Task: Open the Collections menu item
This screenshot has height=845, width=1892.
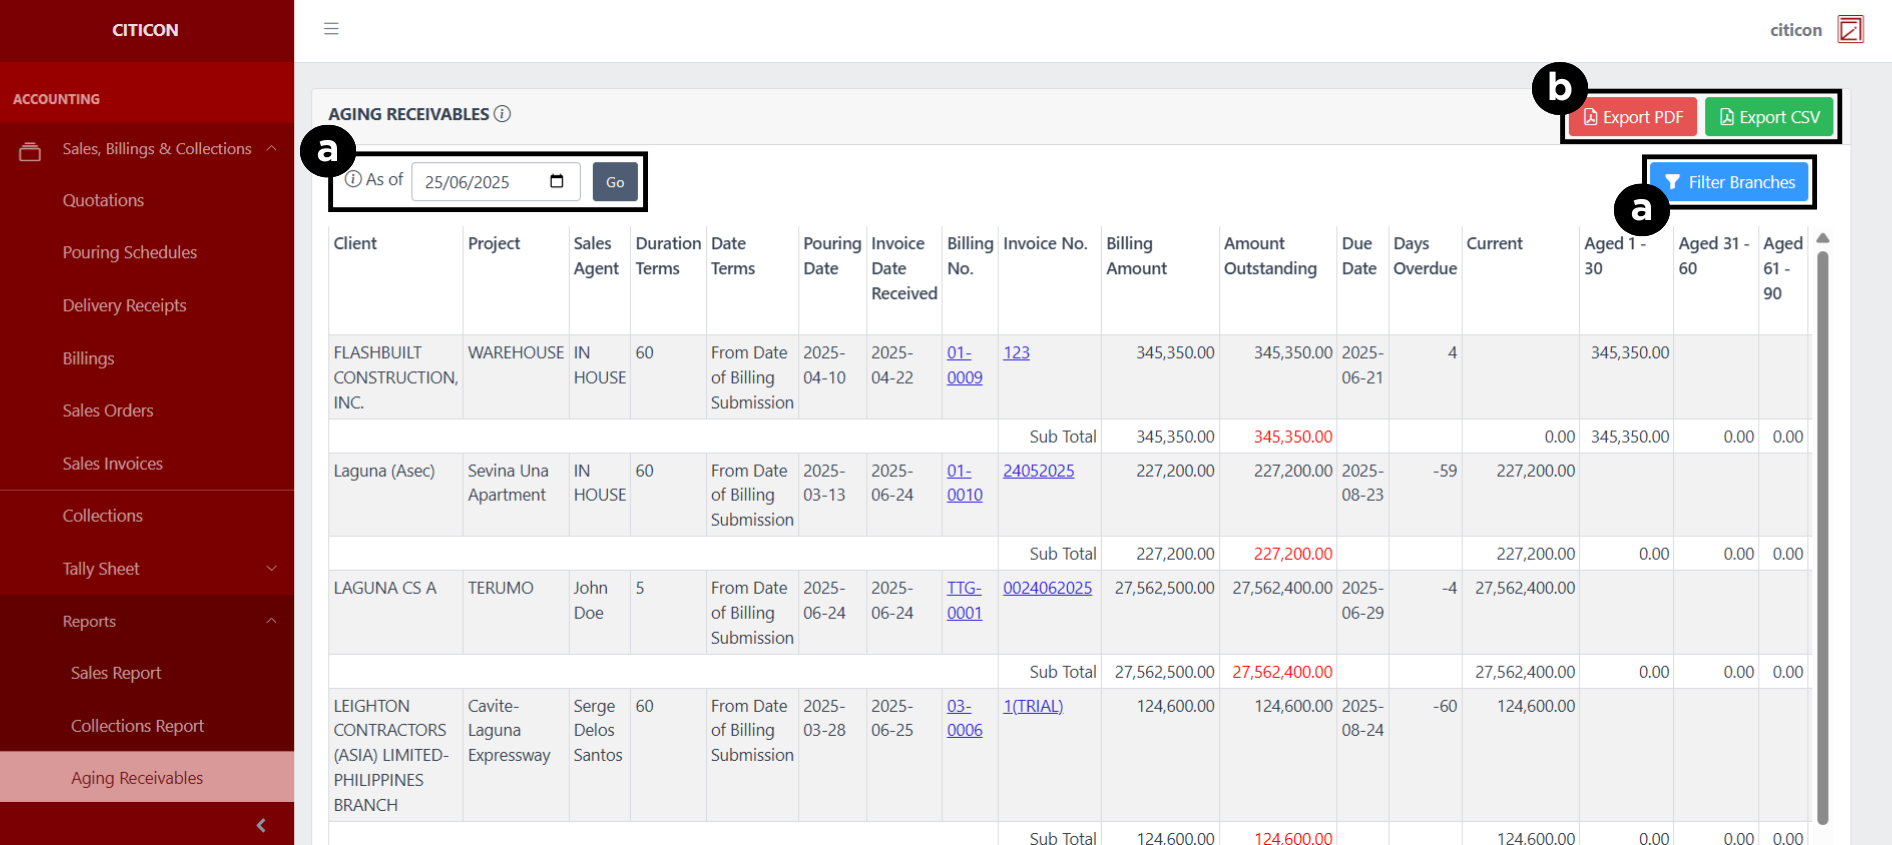Action: (102, 515)
